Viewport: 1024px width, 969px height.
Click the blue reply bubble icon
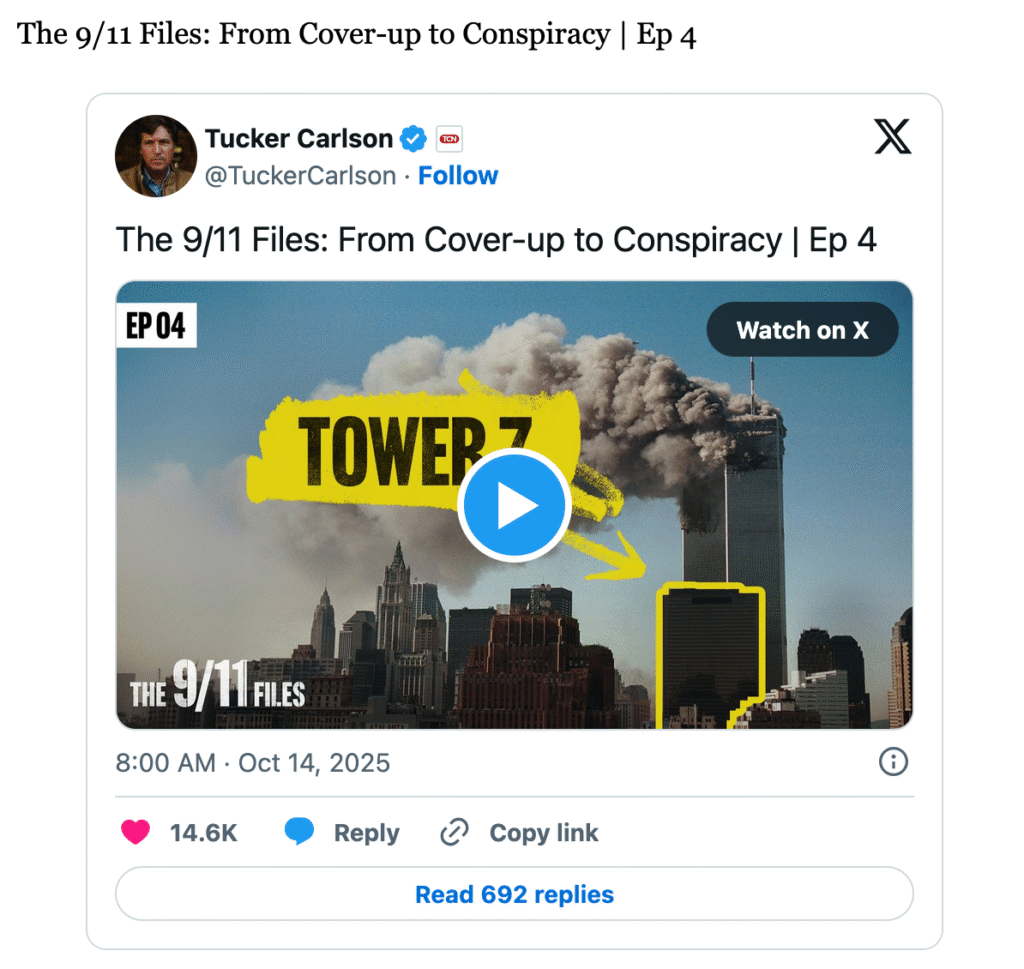click(x=299, y=831)
